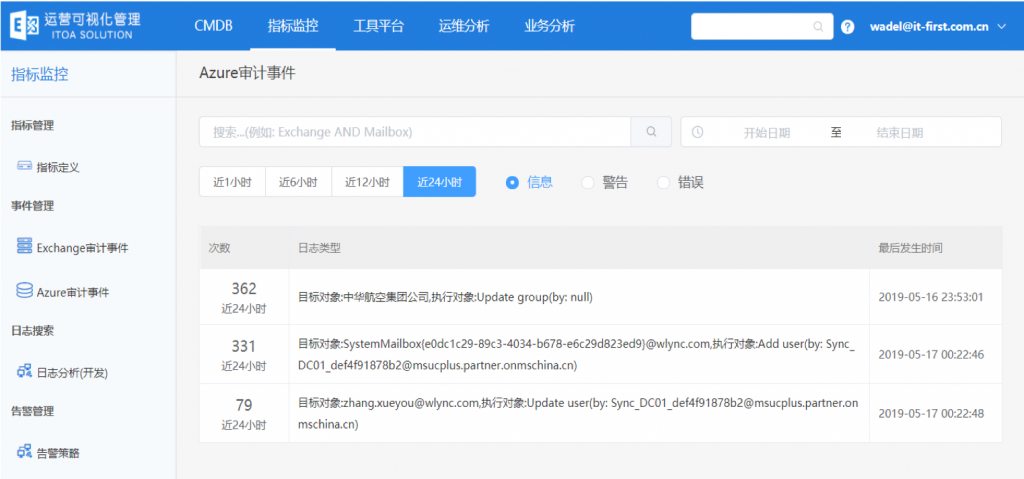Image resolution: width=1024 pixels, height=479 pixels.
Task: Switch to 指标监控 tab
Action: point(293,26)
